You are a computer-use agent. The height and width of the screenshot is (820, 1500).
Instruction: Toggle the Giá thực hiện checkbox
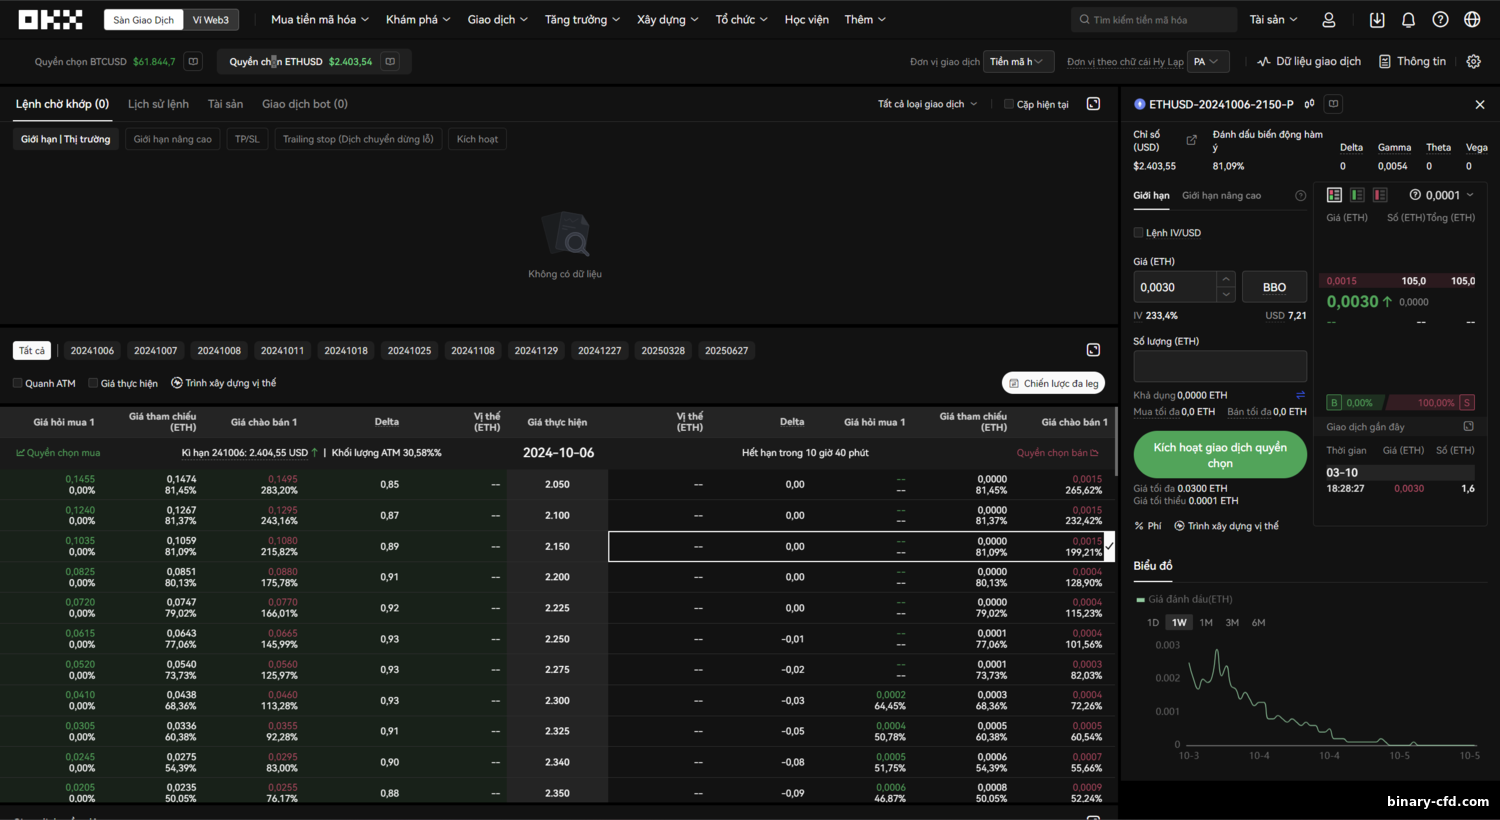pyautogui.click(x=93, y=383)
